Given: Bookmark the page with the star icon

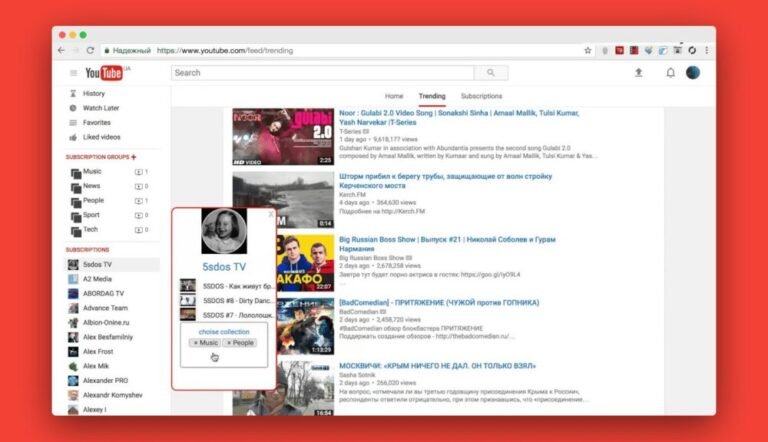Looking at the screenshot, I should tap(588, 50).
